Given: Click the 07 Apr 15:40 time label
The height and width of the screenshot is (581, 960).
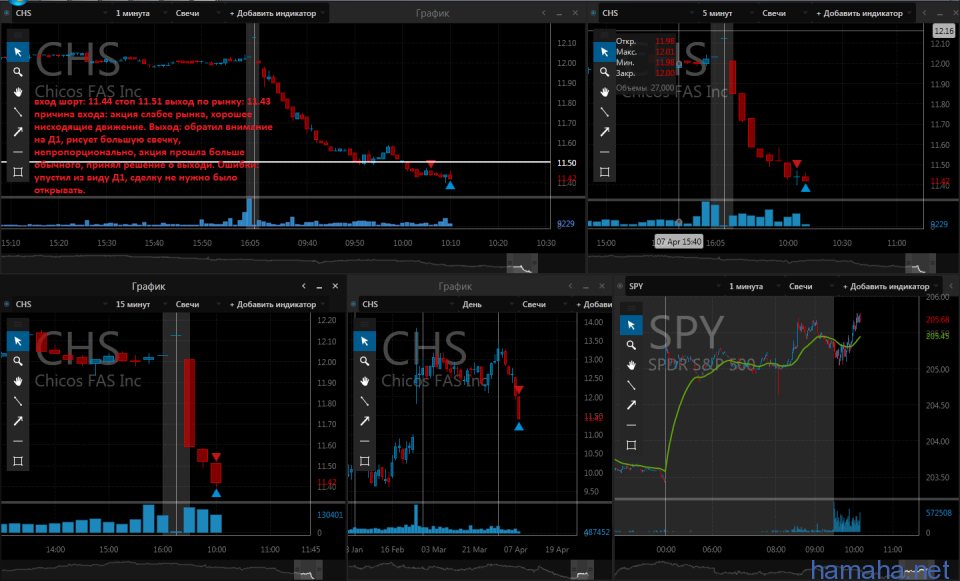Looking at the screenshot, I should 678,241.
